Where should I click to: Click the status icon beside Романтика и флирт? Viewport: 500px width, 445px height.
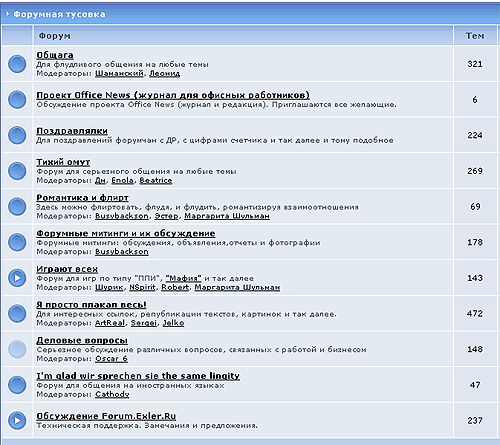[17, 206]
